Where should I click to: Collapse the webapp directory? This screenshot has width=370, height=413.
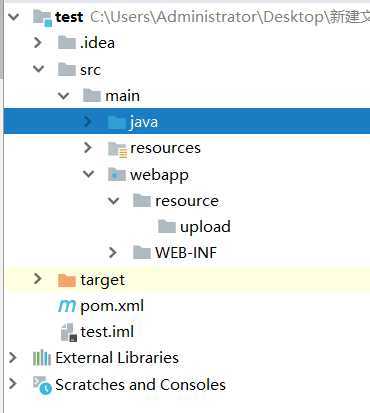coord(88,174)
